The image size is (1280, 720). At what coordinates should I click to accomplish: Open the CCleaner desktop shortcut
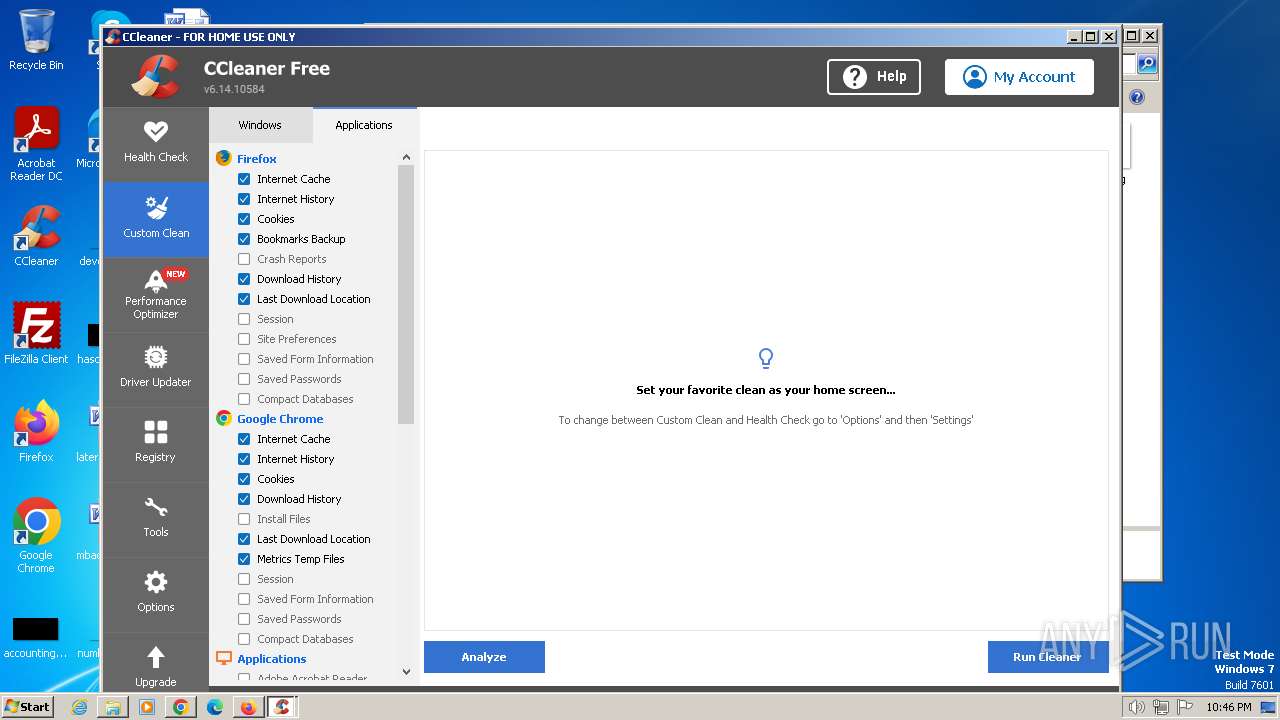click(36, 236)
